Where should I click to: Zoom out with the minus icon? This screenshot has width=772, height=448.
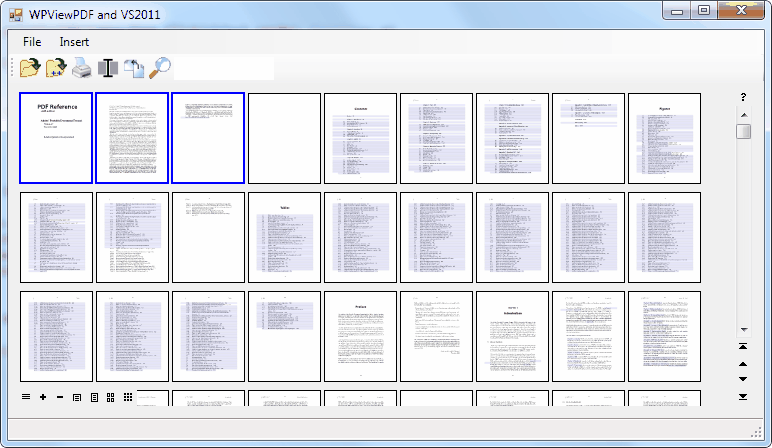[x=60, y=397]
